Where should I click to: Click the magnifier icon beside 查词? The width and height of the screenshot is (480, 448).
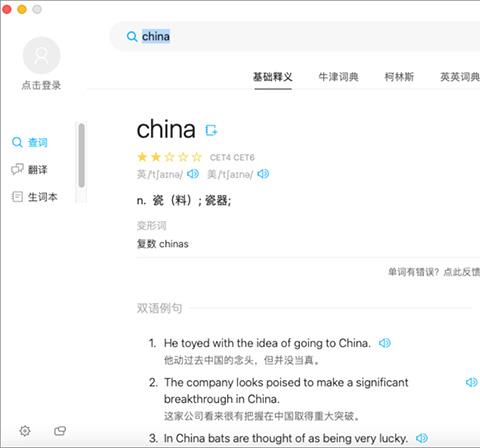(x=17, y=142)
